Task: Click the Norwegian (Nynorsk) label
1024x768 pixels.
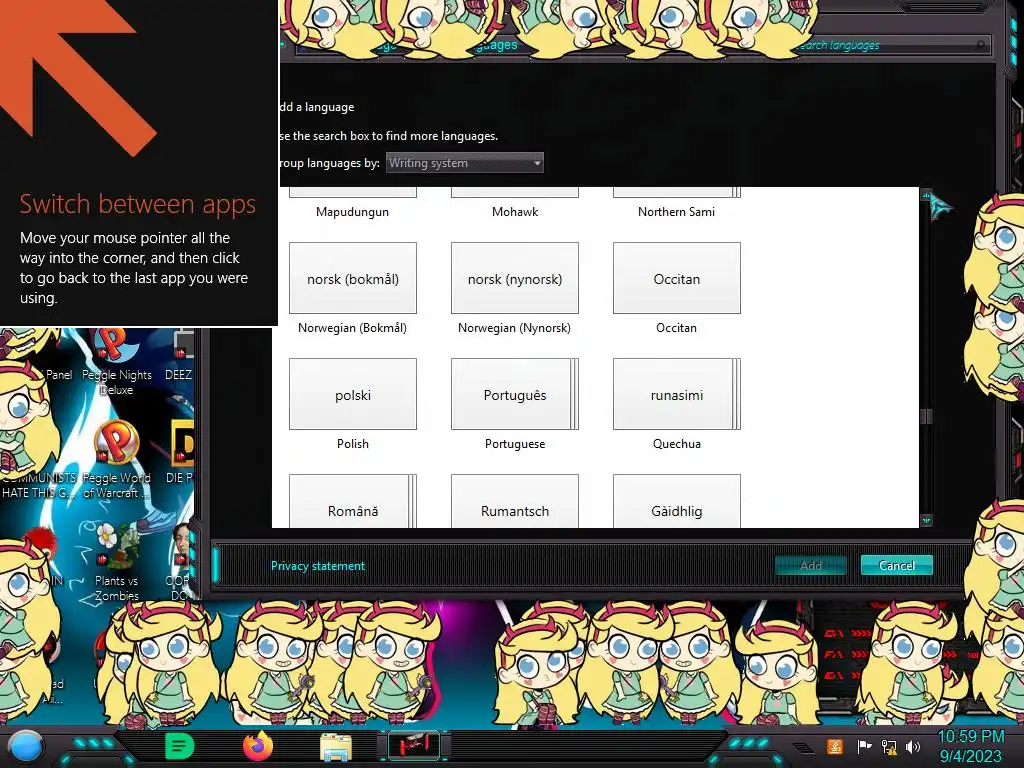Action: tap(515, 328)
